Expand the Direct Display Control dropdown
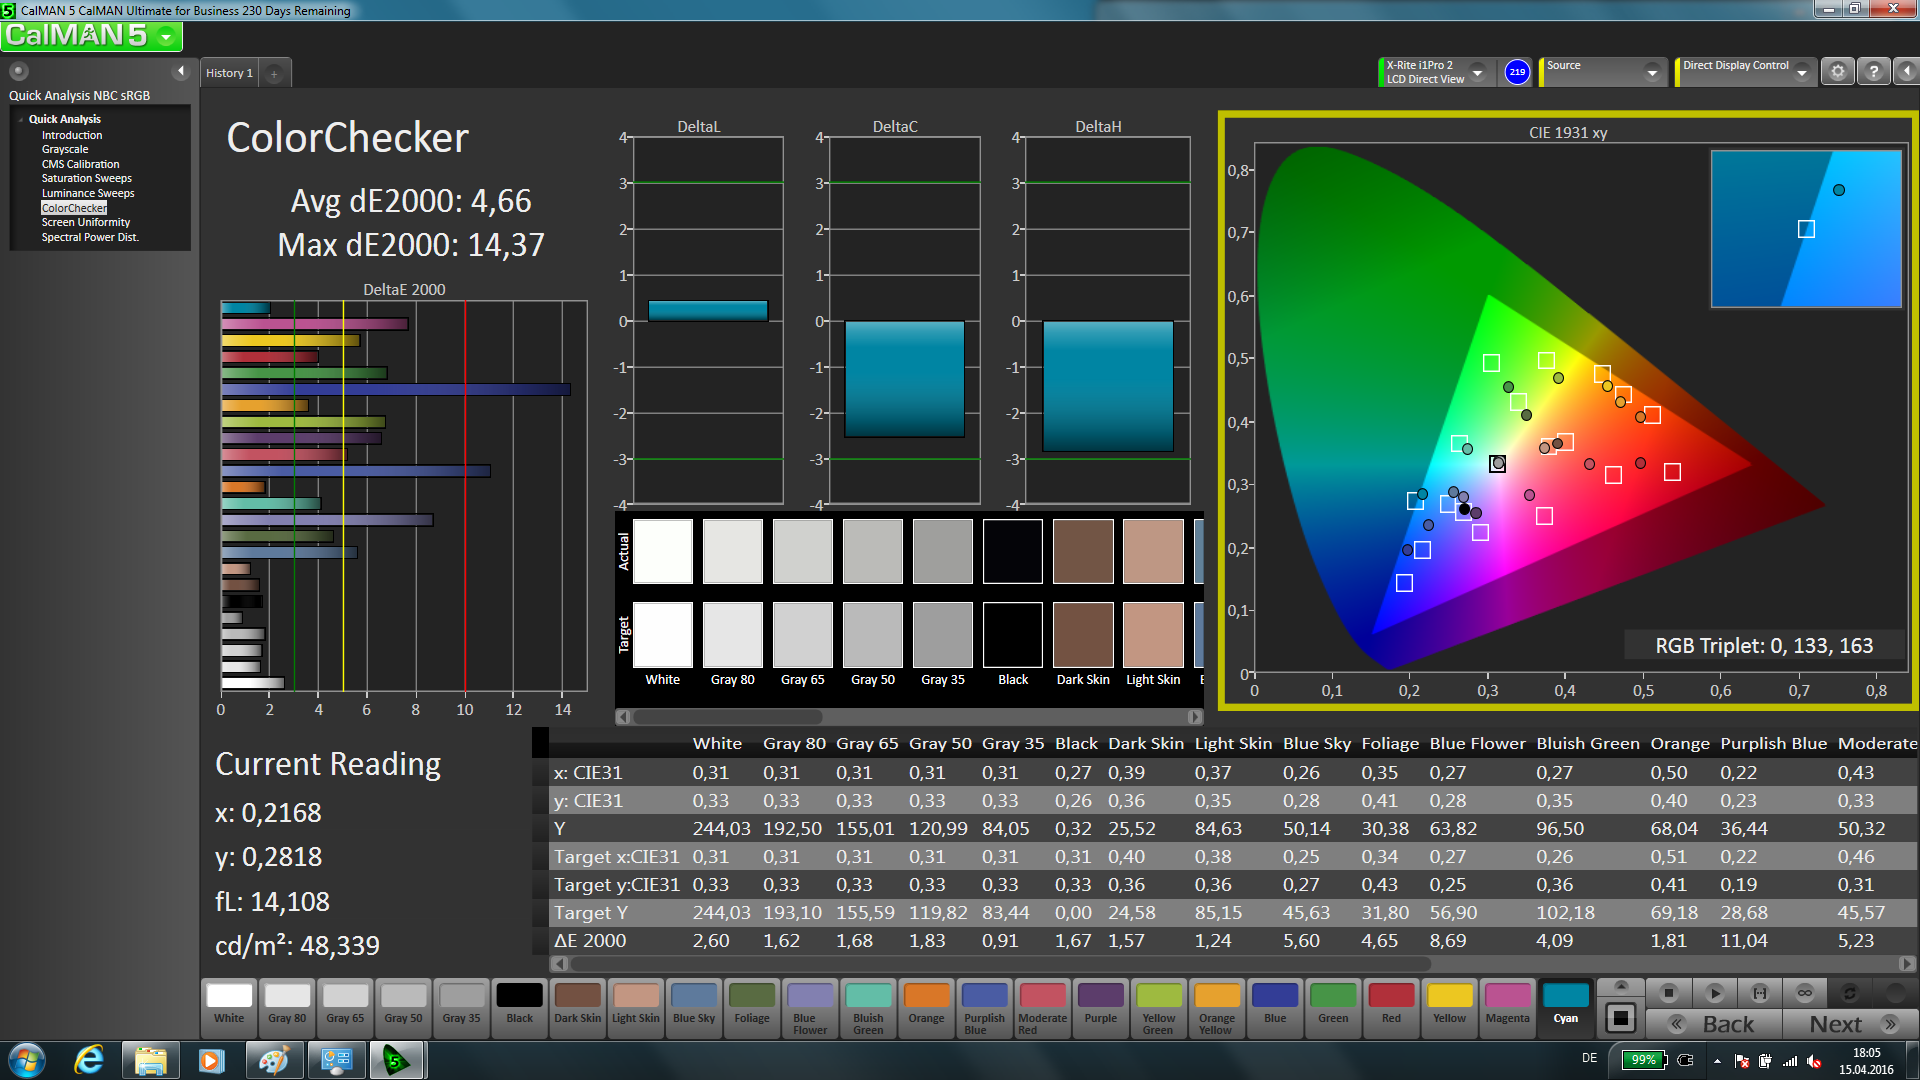The width and height of the screenshot is (1920, 1080). (1801, 72)
